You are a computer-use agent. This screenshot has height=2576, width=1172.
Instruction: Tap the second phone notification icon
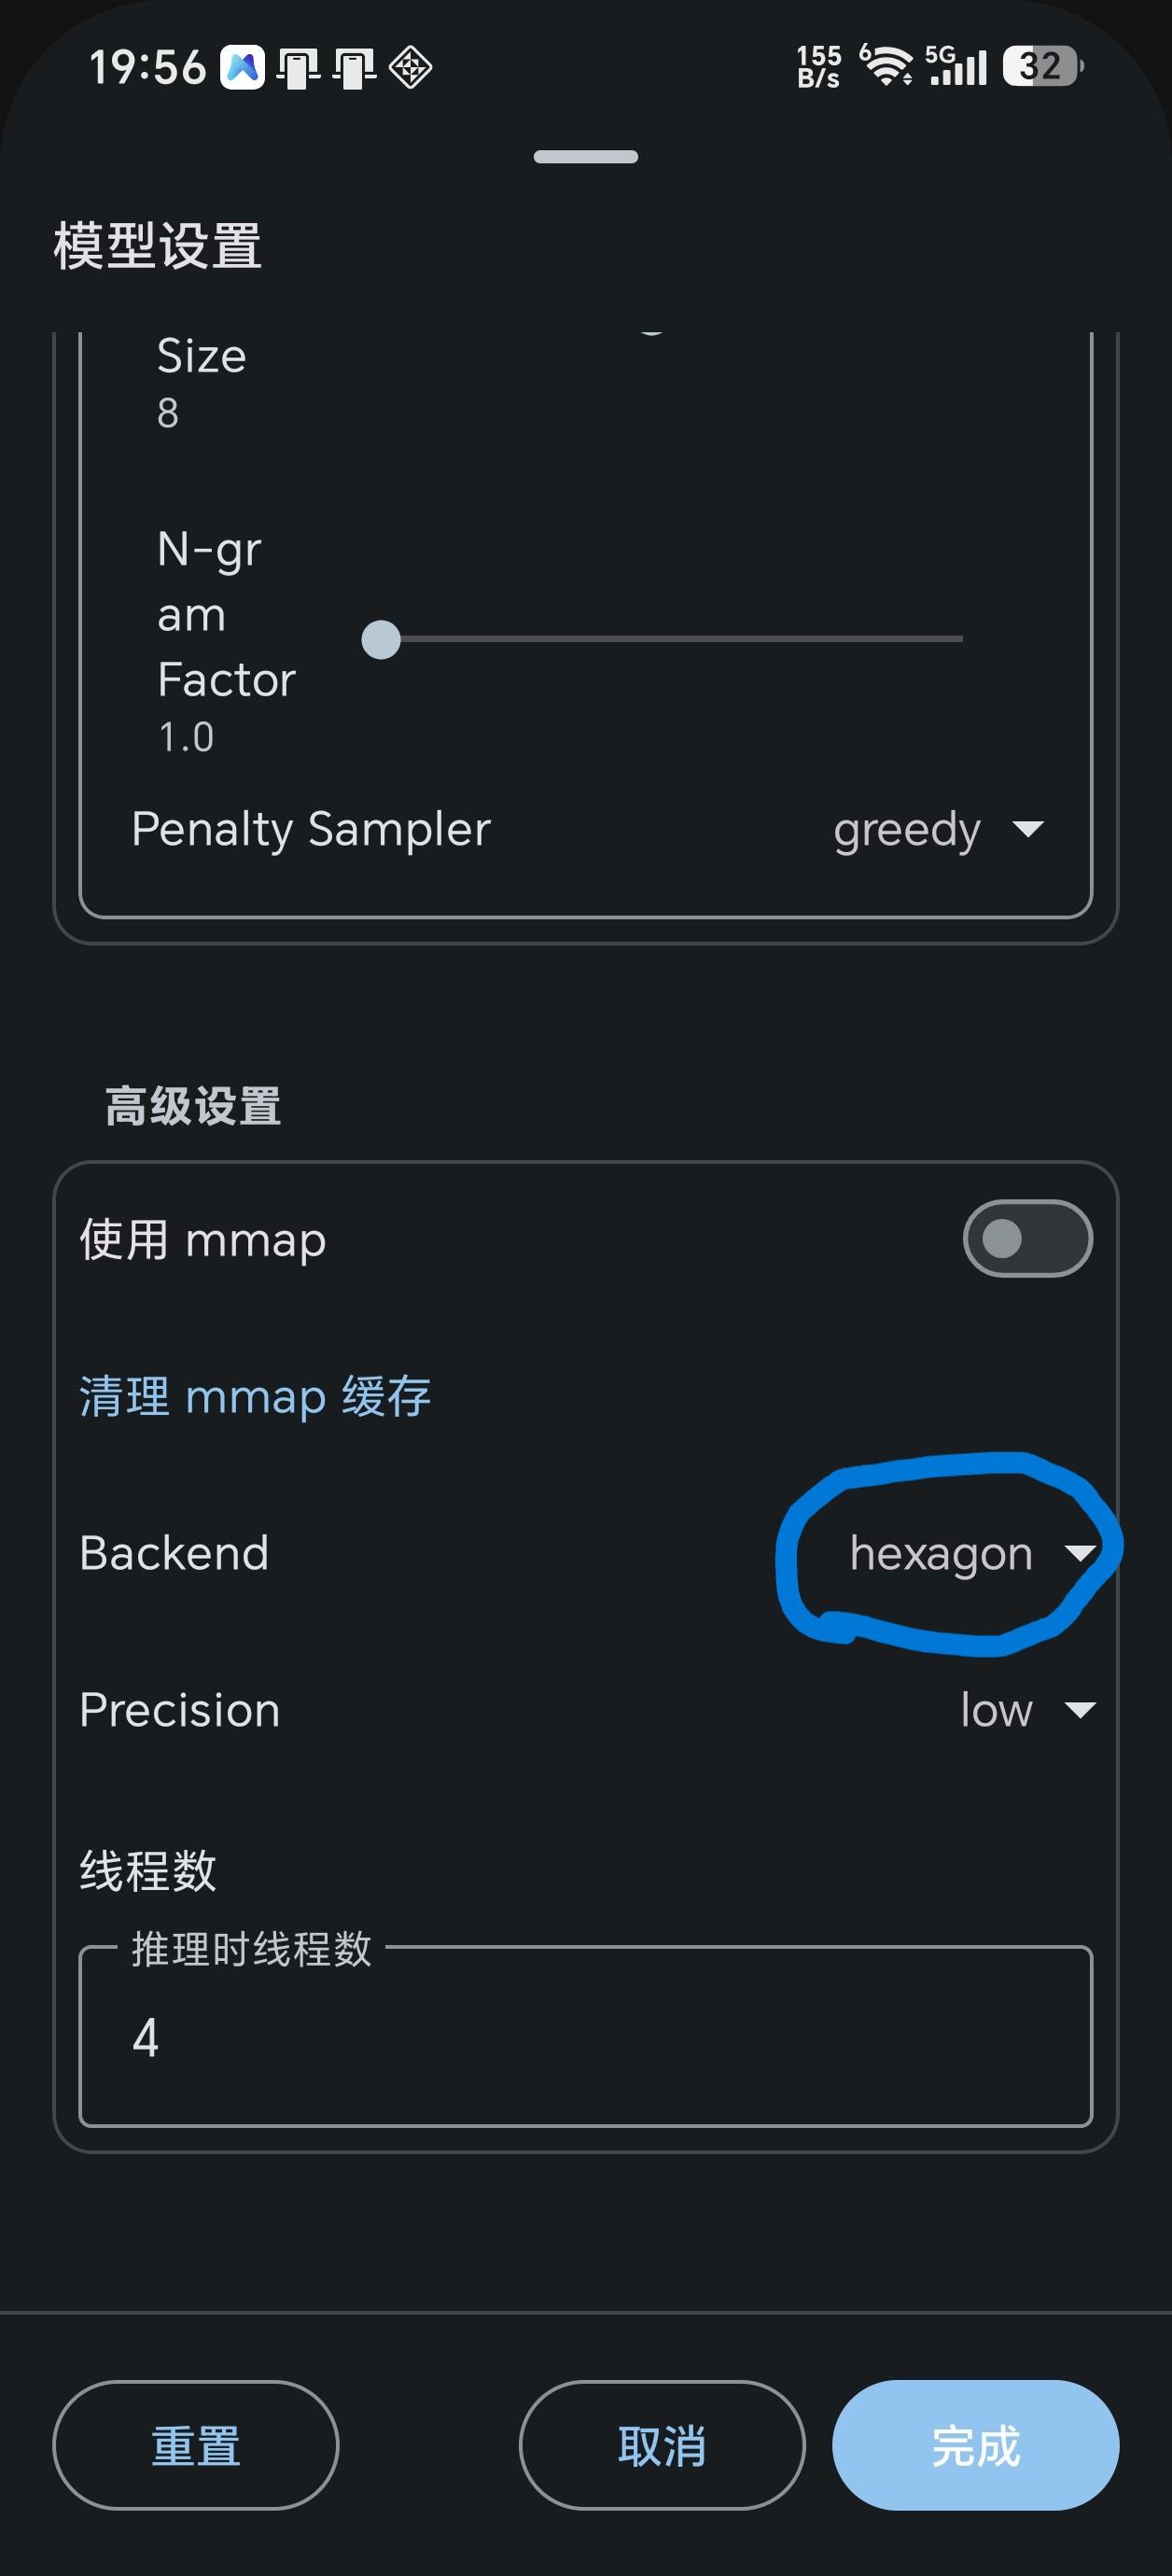pos(354,69)
